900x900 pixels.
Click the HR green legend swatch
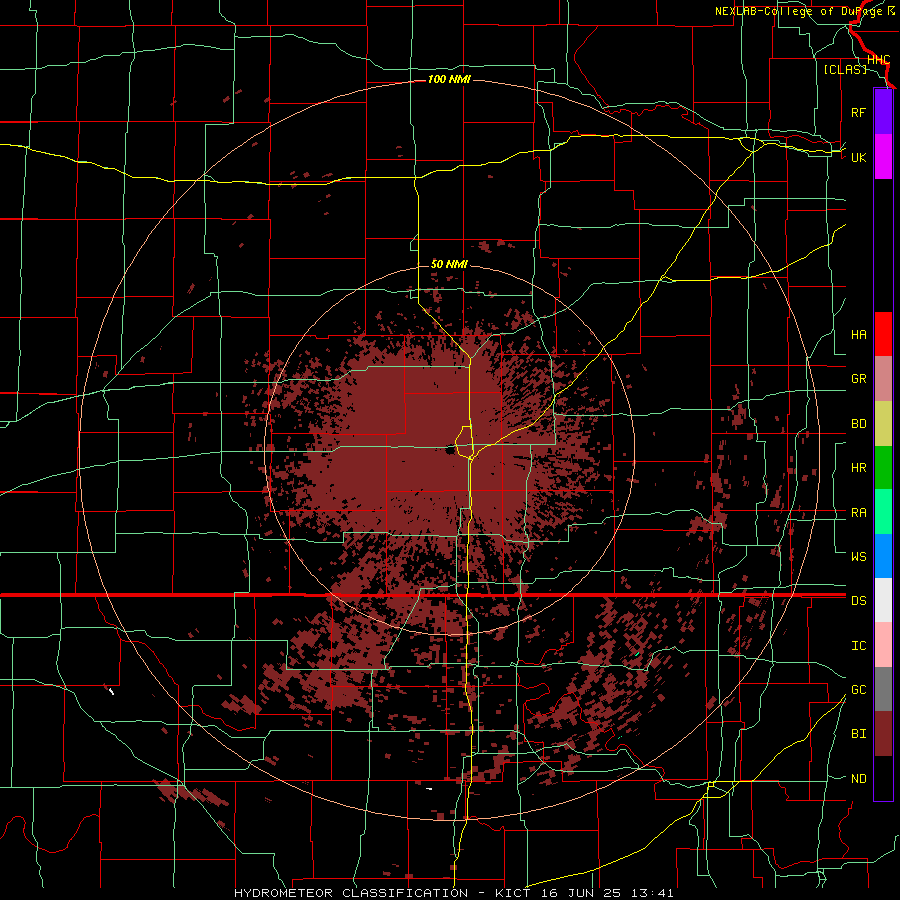coord(883,468)
